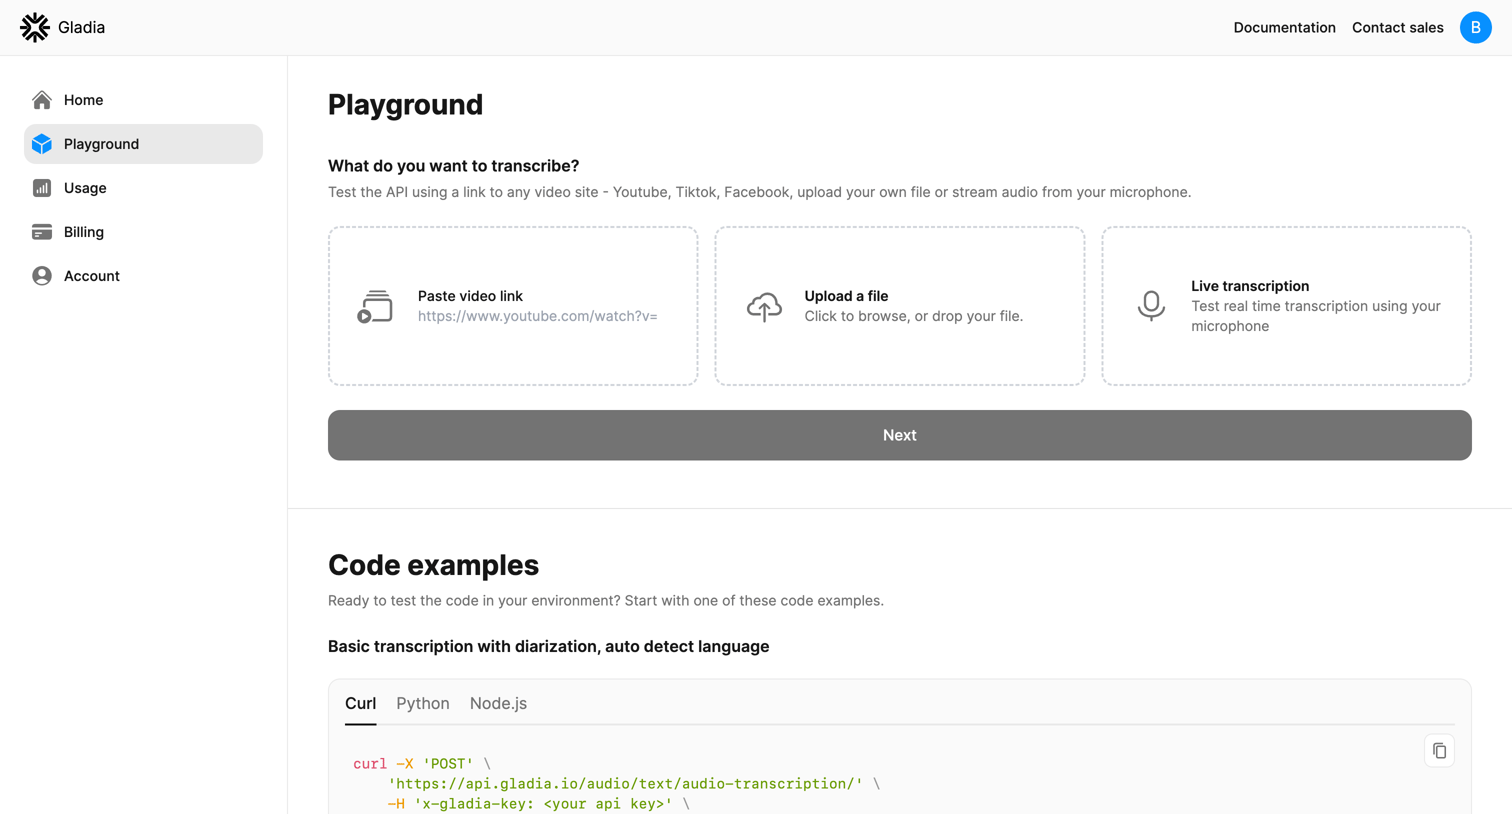Click the Gladia brand name text
Viewport: 1512px width, 814px height.
pyautogui.click(x=81, y=27)
